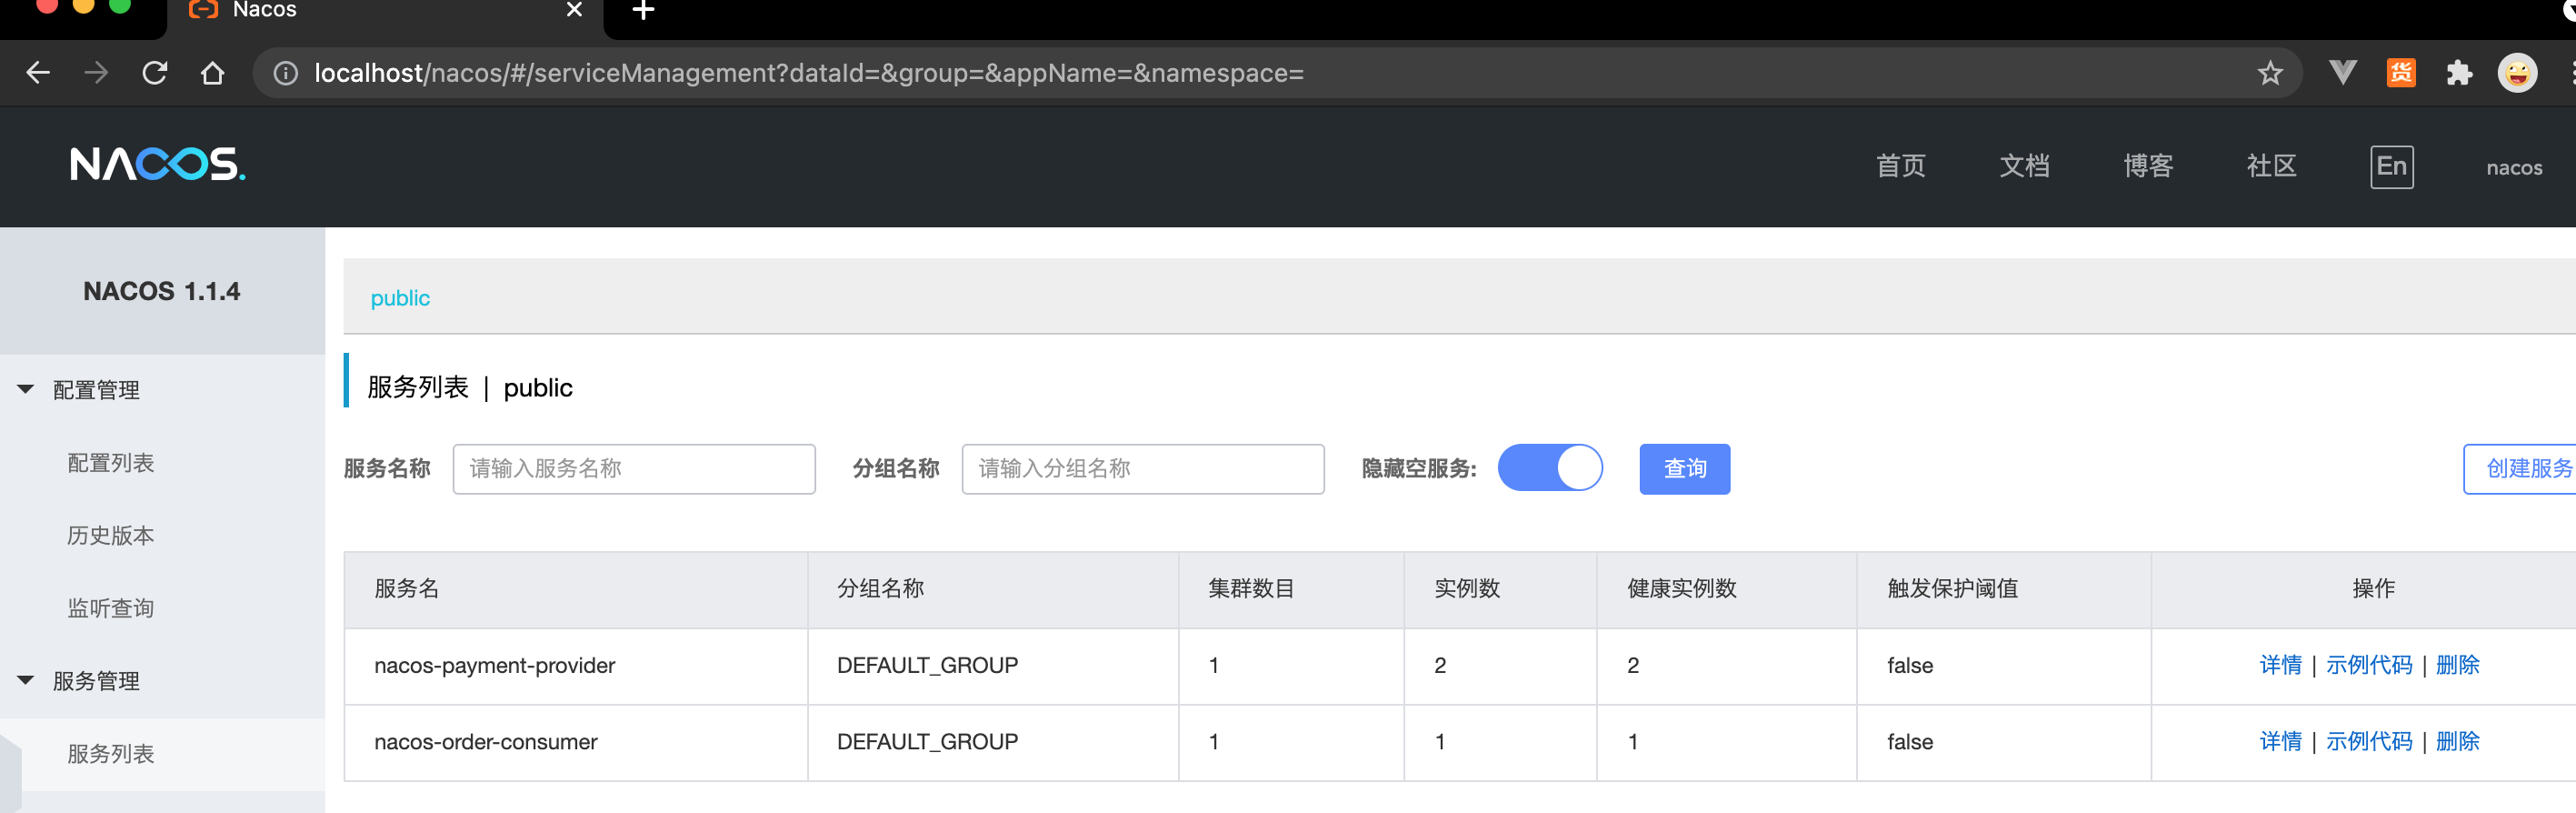
Task: Click the 分组名称 input field
Action: coord(1143,469)
